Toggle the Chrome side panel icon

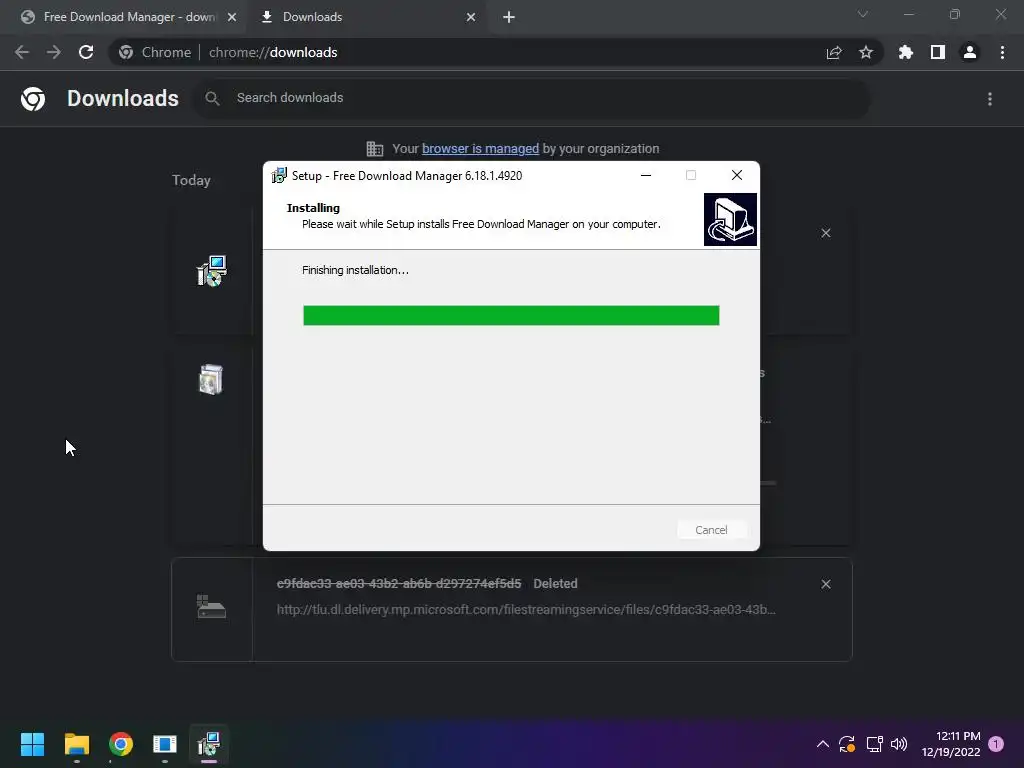click(938, 52)
